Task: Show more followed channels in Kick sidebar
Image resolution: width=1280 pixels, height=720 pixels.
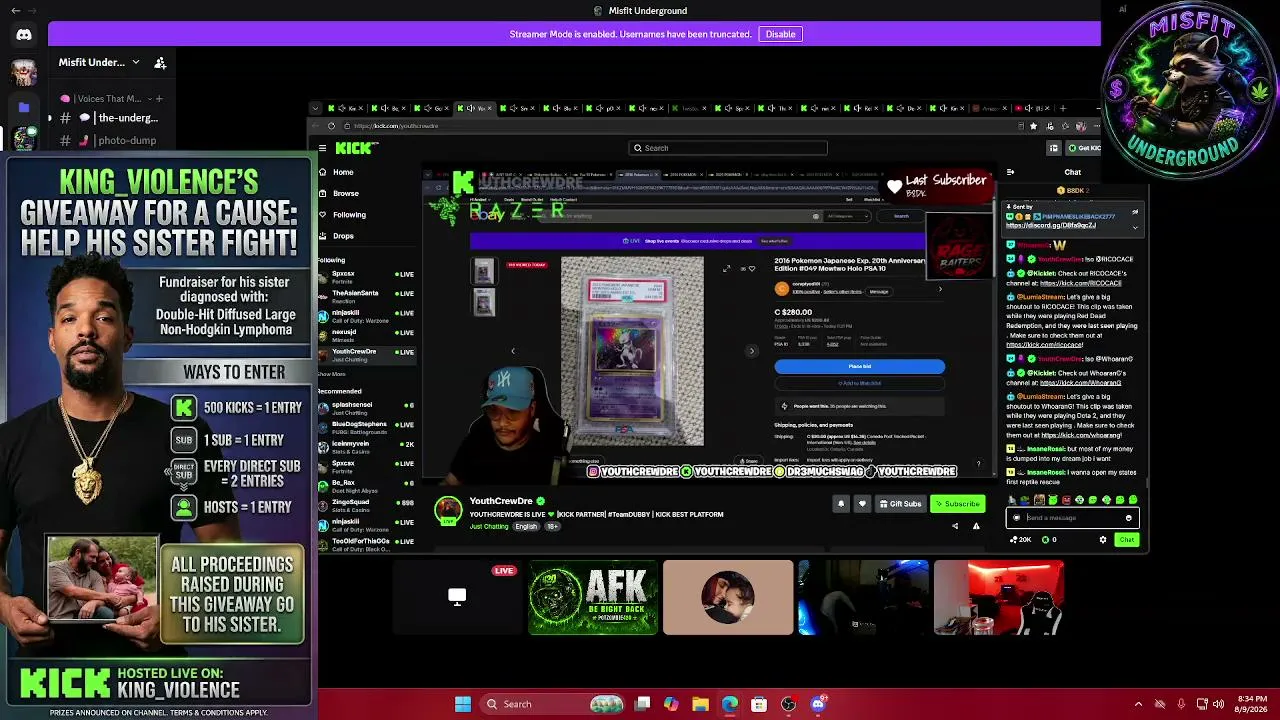Action: [332, 374]
